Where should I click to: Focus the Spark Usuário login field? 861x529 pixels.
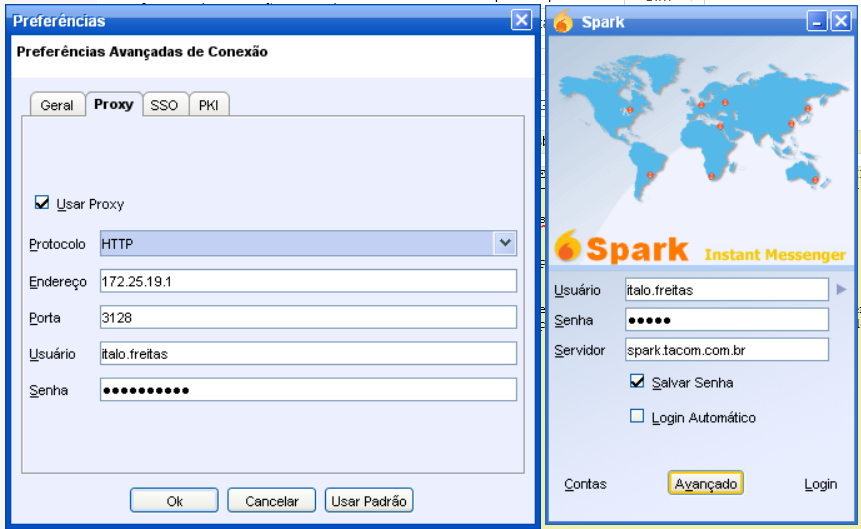pos(726,289)
